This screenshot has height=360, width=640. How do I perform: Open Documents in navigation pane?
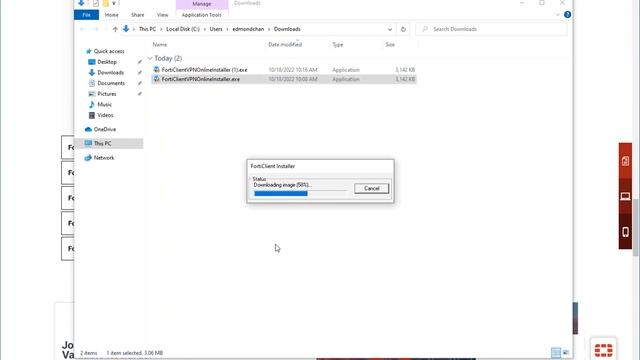[111, 83]
